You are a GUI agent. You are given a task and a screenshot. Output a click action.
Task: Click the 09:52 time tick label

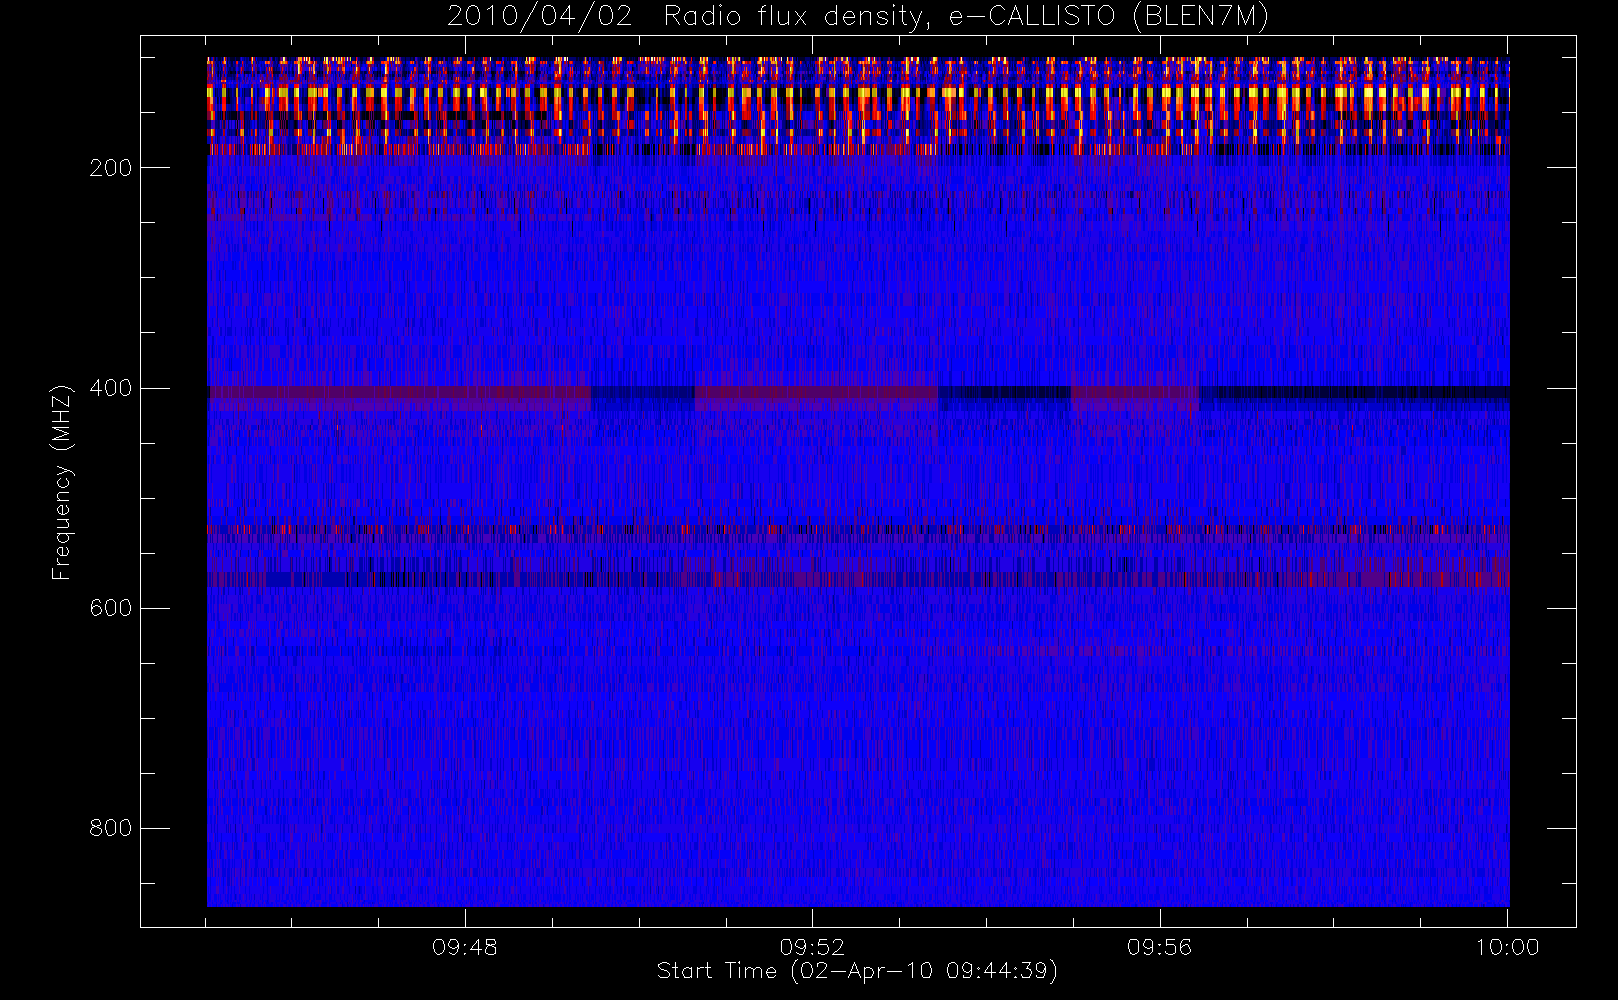click(x=812, y=947)
